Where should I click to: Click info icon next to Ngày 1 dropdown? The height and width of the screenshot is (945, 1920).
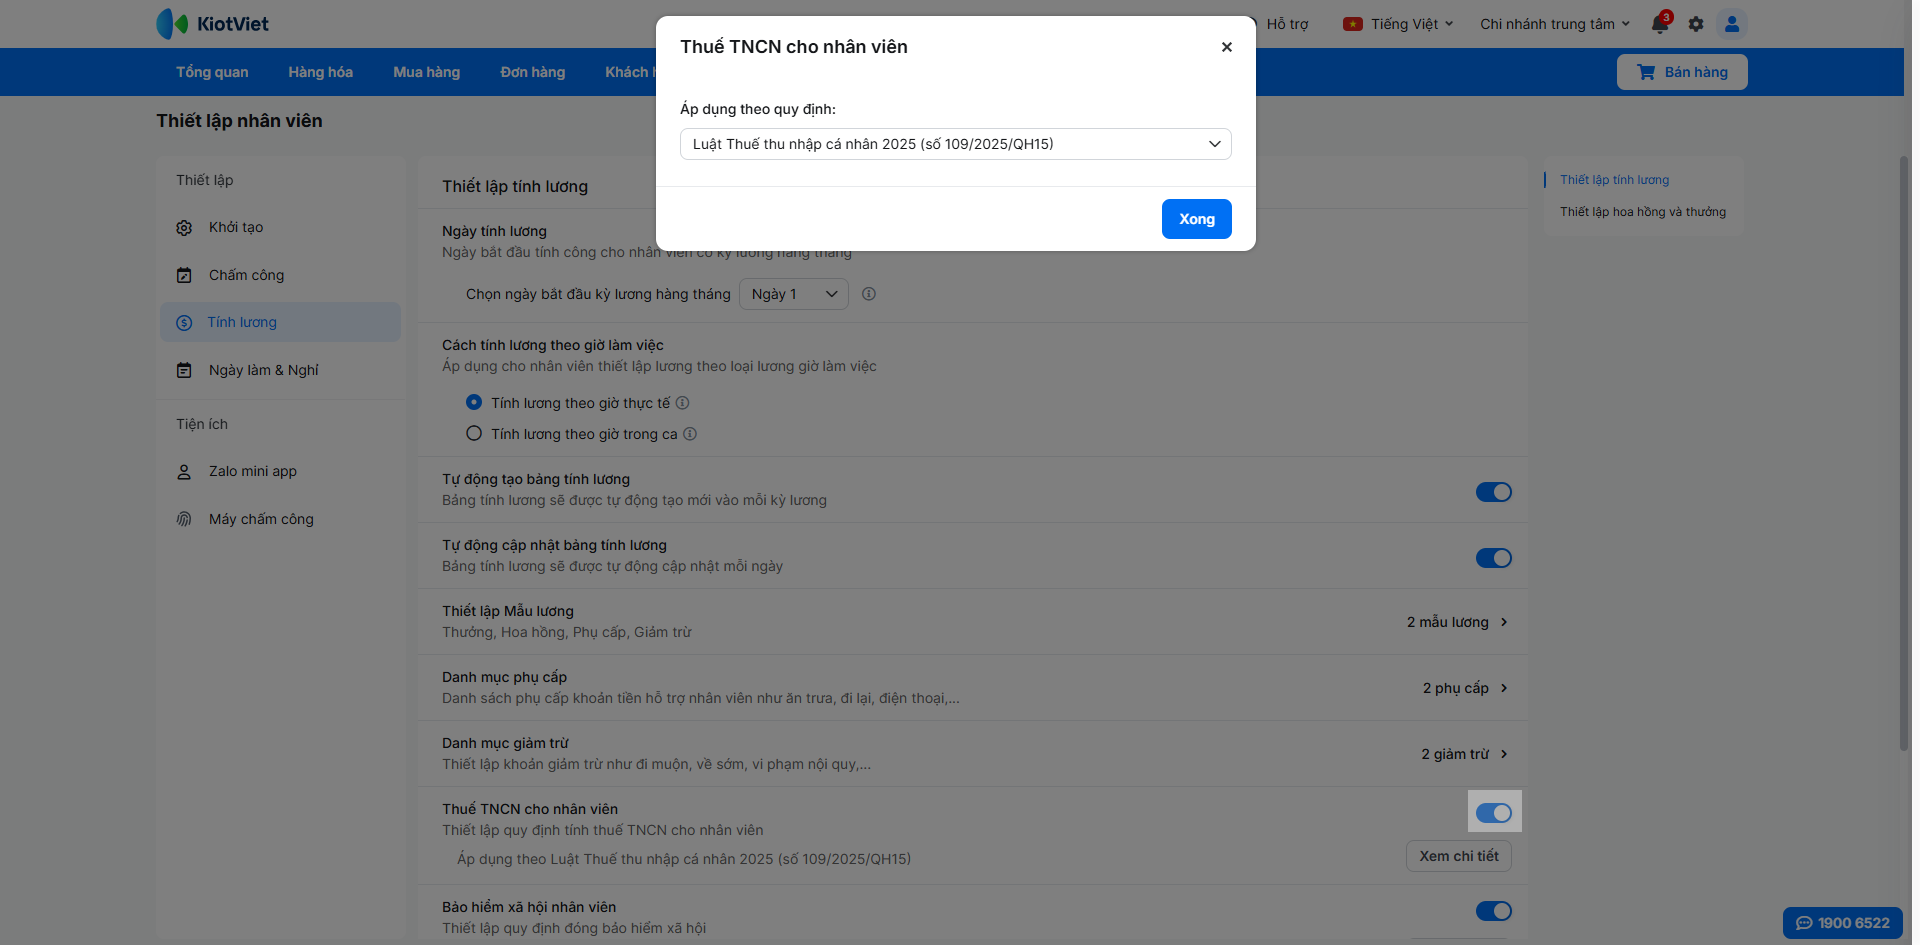point(869,294)
